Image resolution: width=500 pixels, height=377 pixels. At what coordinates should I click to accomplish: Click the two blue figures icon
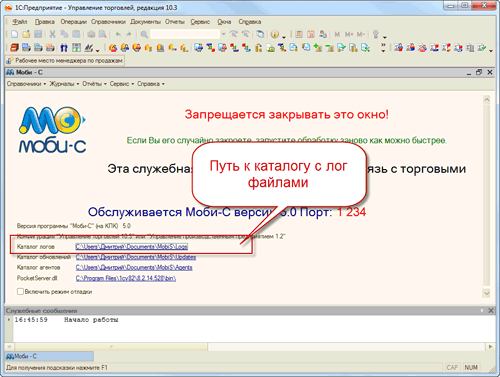(64, 48)
